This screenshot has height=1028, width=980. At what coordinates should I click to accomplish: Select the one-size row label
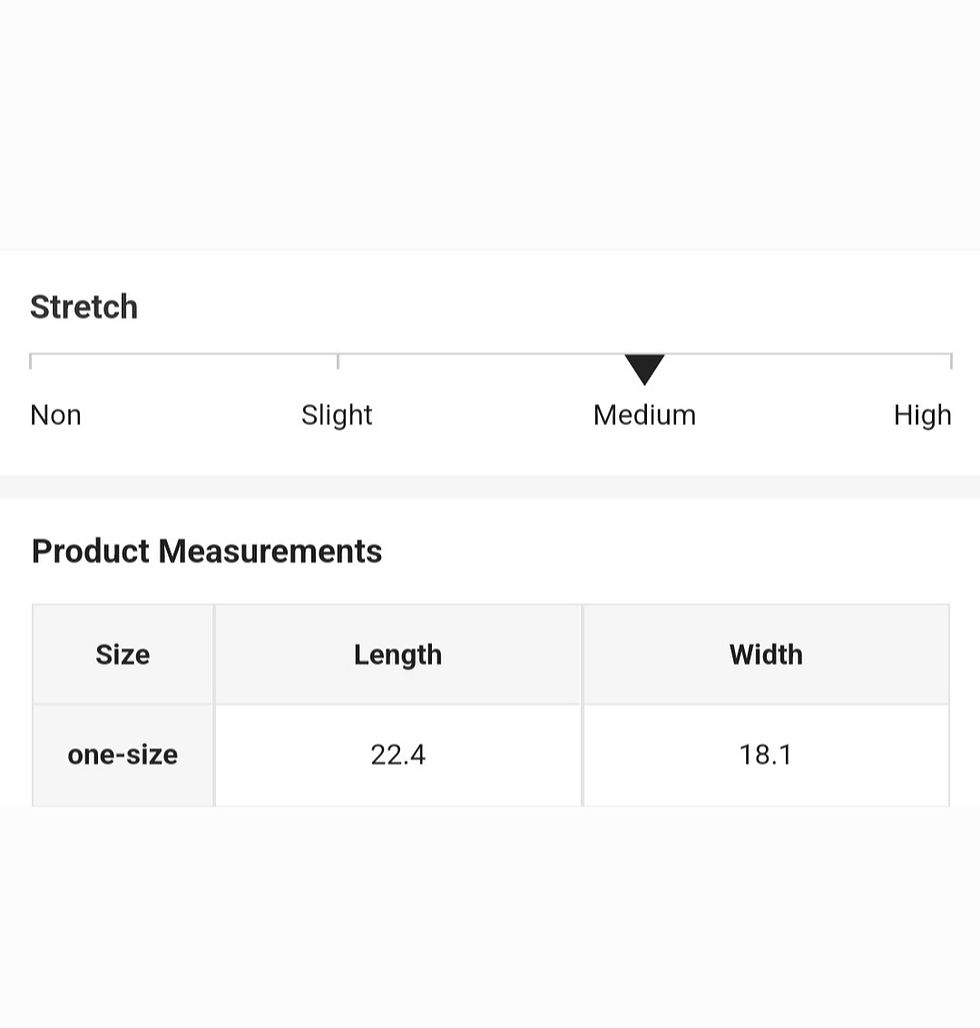click(123, 755)
